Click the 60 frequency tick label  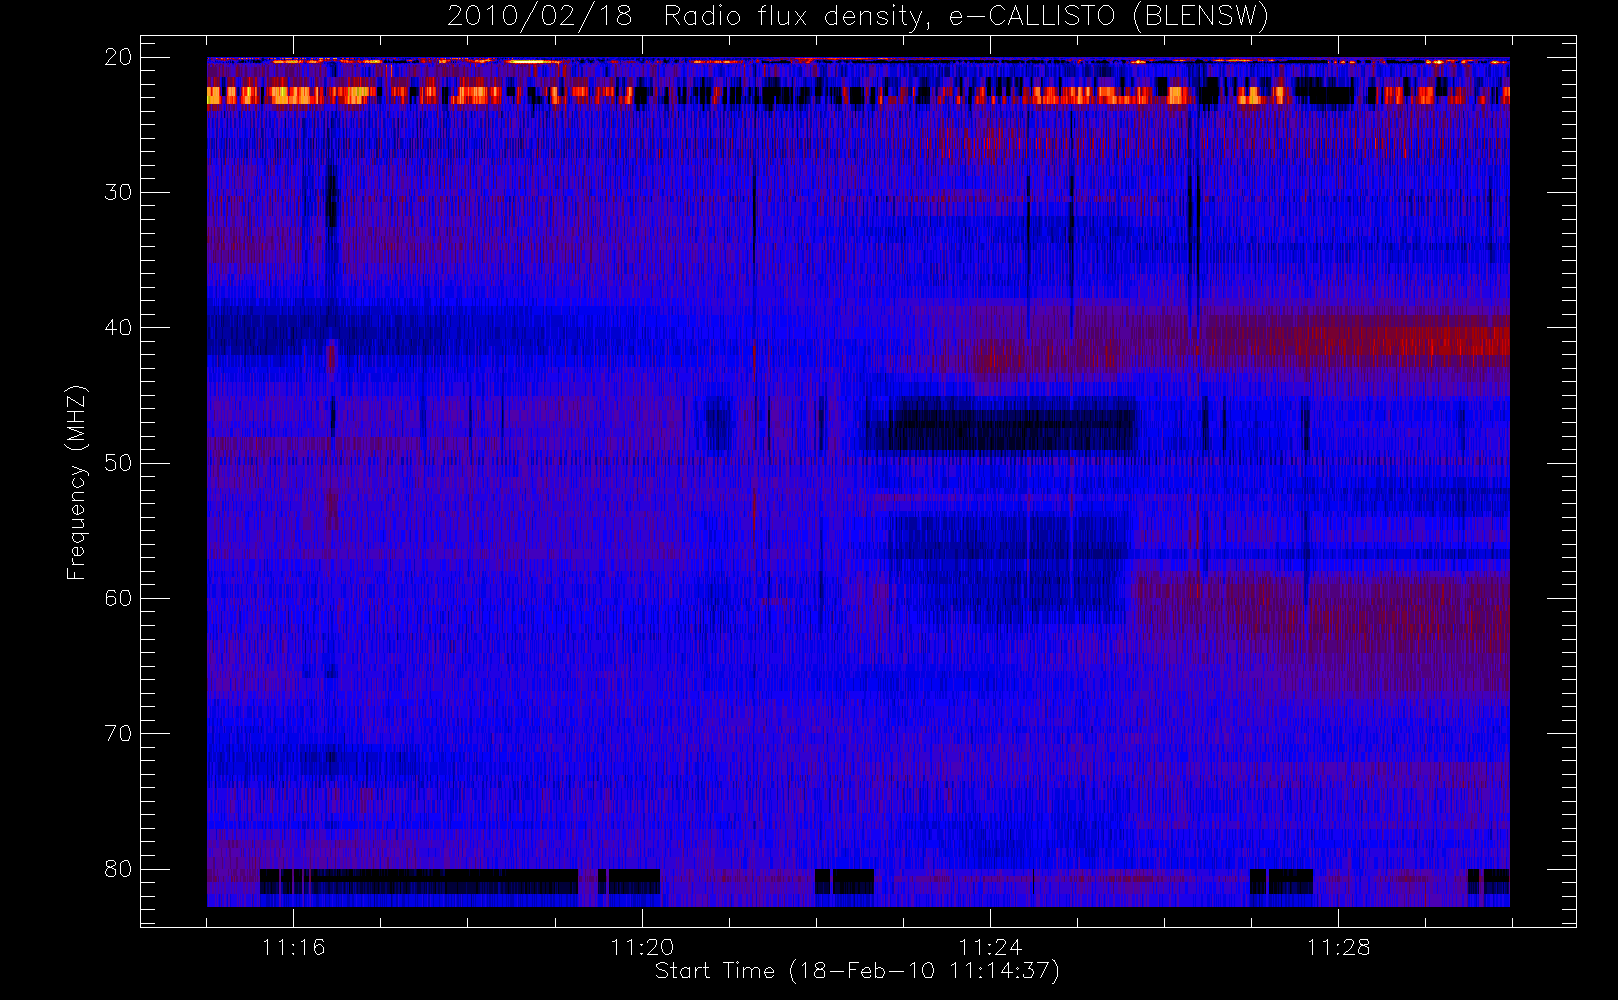tap(118, 598)
